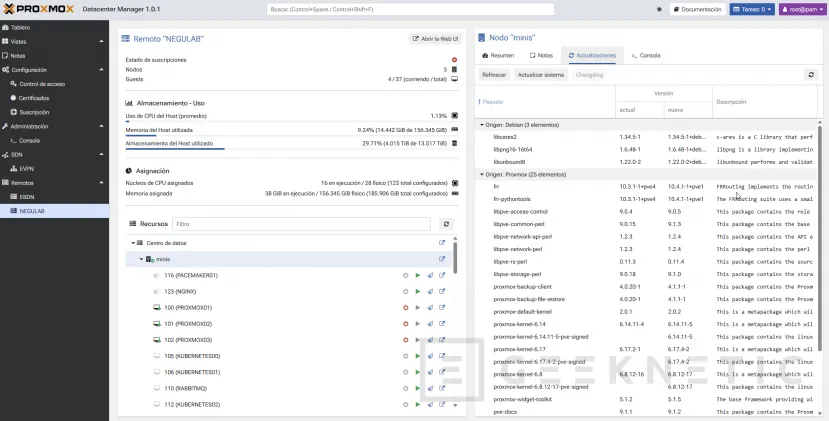This screenshot has width=829, height=421.
Task: Click the Guests monitor icon
Action: pos(454,79)
